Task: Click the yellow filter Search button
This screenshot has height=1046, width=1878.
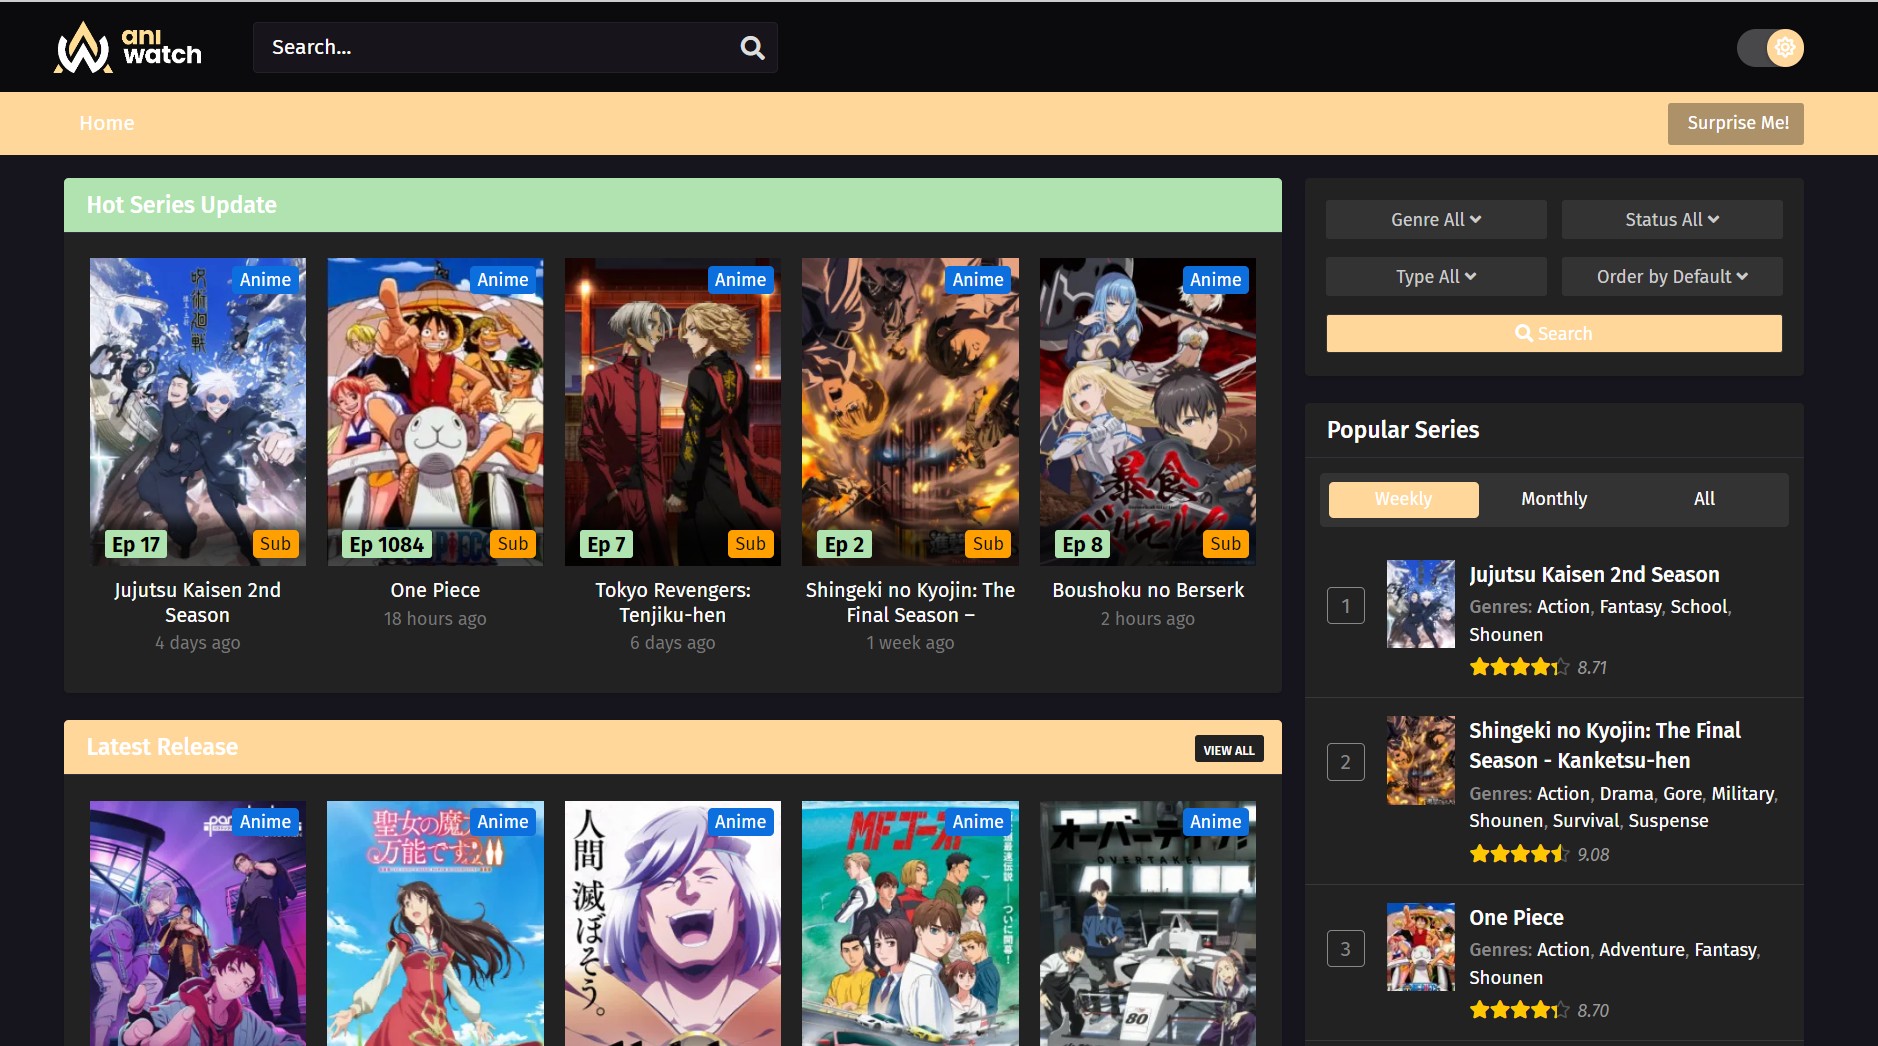Action: click(x=1554, y=333)
